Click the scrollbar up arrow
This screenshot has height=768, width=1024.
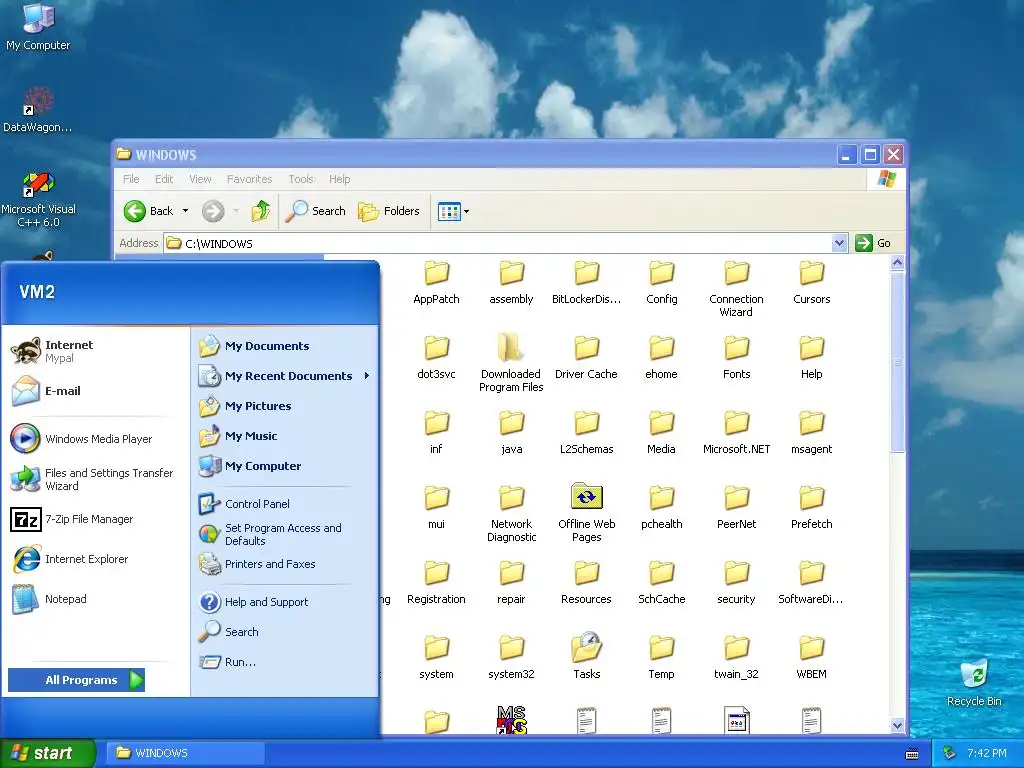(x=897, y=263)
